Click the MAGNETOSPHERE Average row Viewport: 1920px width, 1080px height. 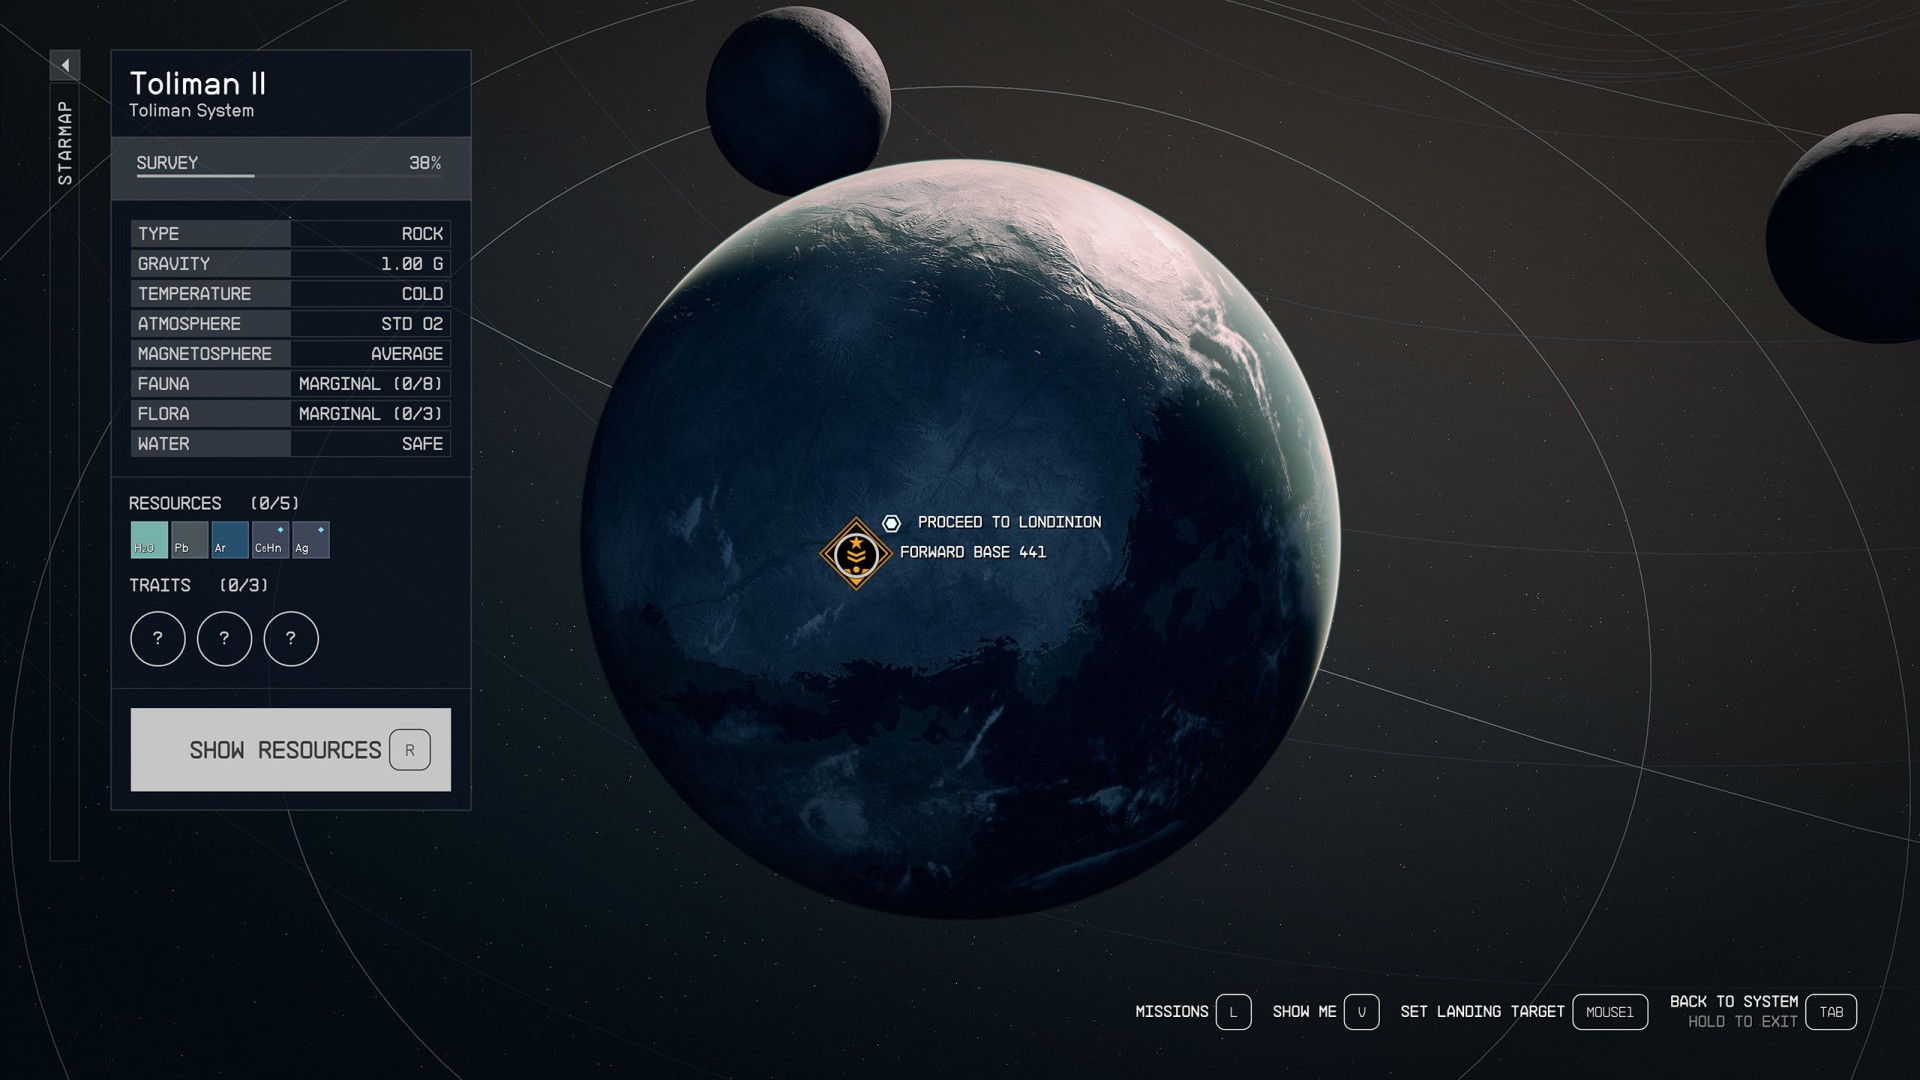[291, 354]
